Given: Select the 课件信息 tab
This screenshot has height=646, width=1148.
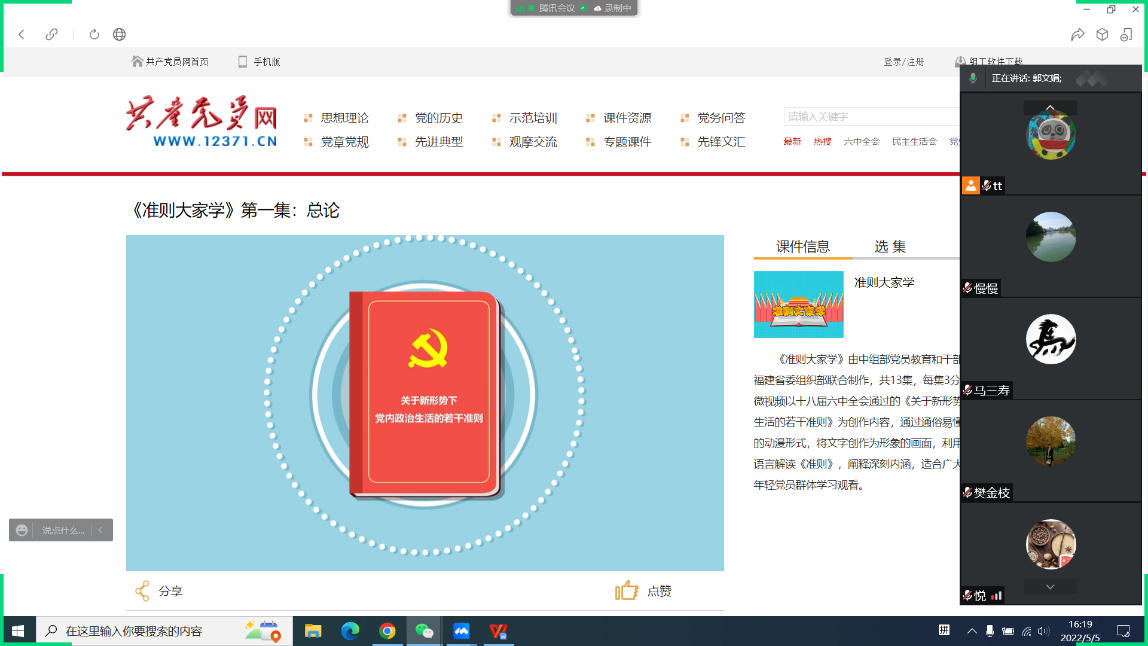Looking at the screenshot, I should [803, 247].
